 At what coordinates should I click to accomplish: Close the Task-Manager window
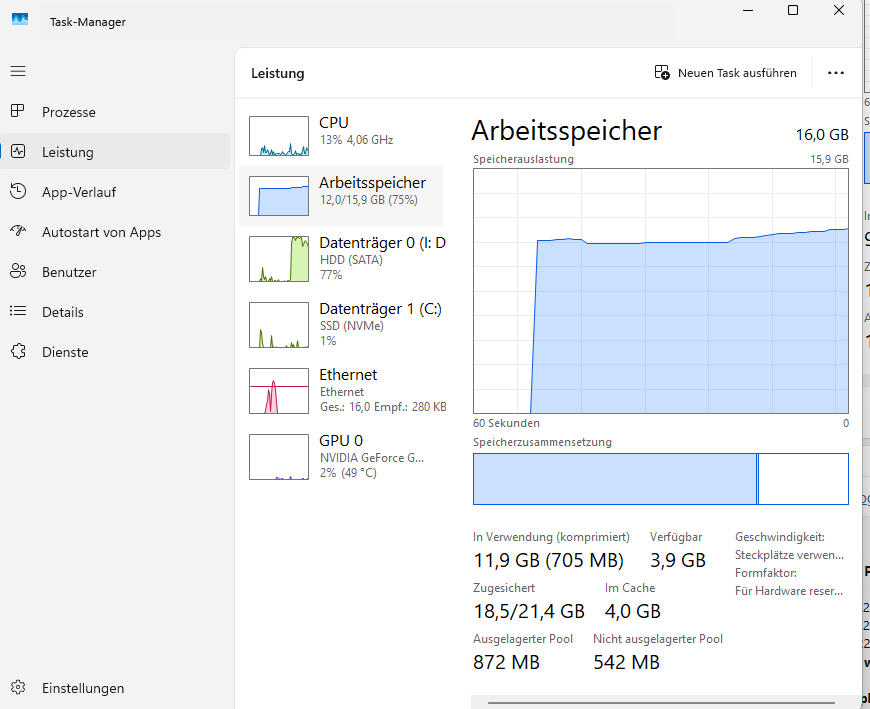(839, 10)
